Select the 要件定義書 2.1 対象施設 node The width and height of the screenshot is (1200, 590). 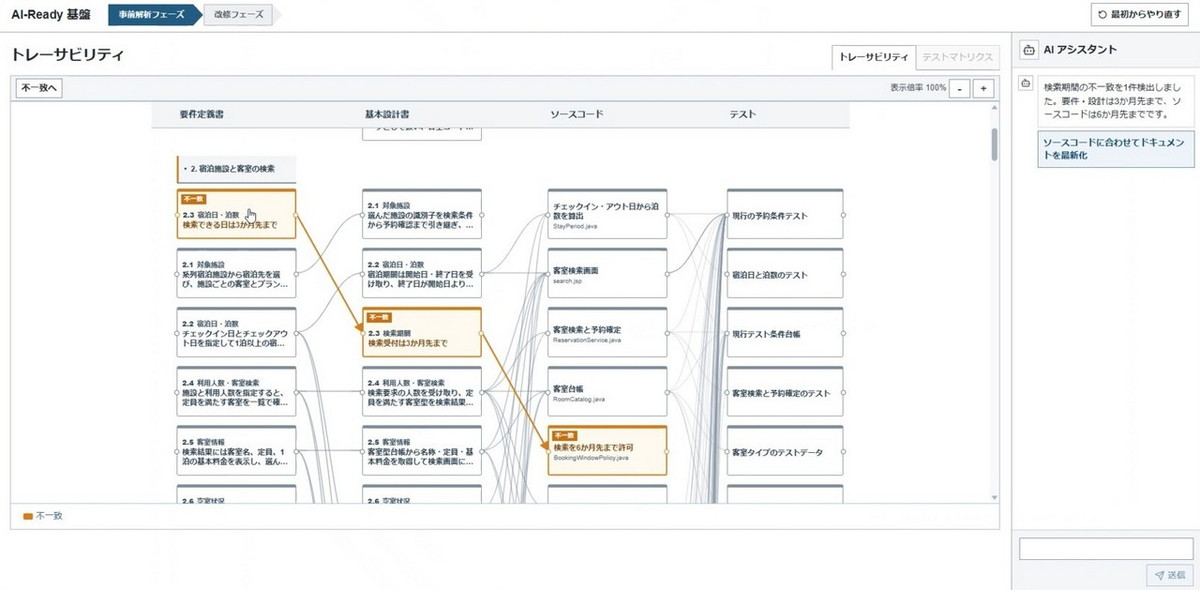pos(237,274)
